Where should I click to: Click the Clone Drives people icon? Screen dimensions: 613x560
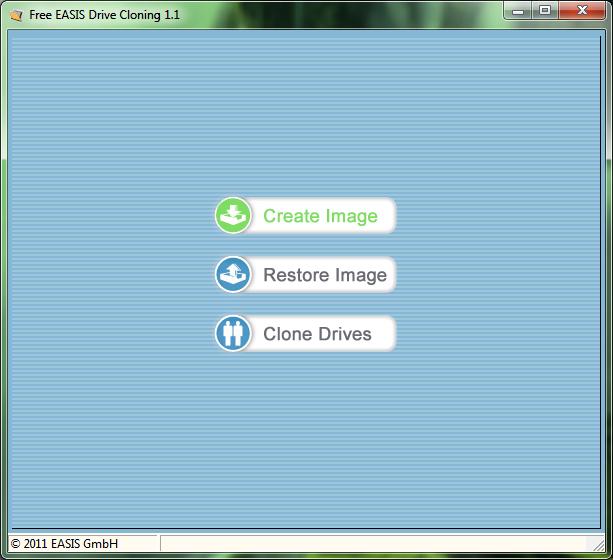233,334
